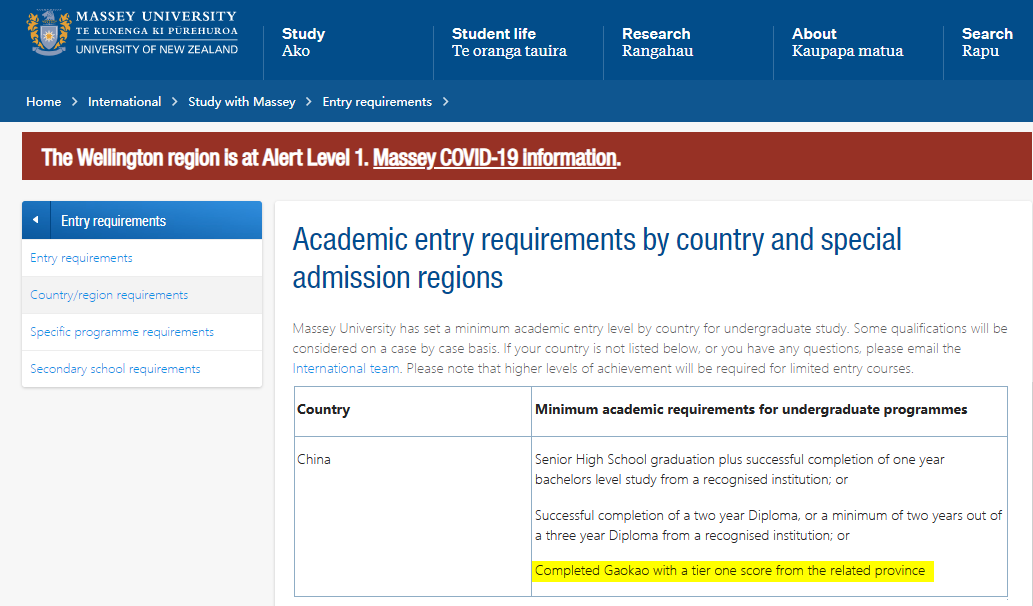Email the International team link
1033x606 pixels.
pyautogui.click(x=346, y=368)
